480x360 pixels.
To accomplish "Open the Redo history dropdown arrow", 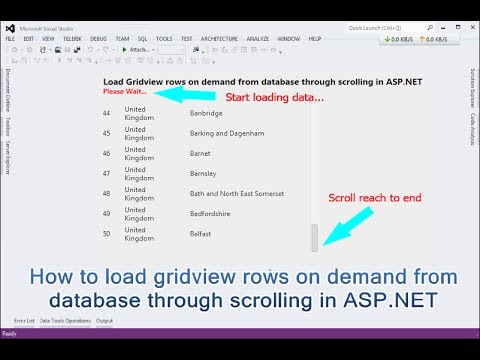I will click(x=113, y=50).
